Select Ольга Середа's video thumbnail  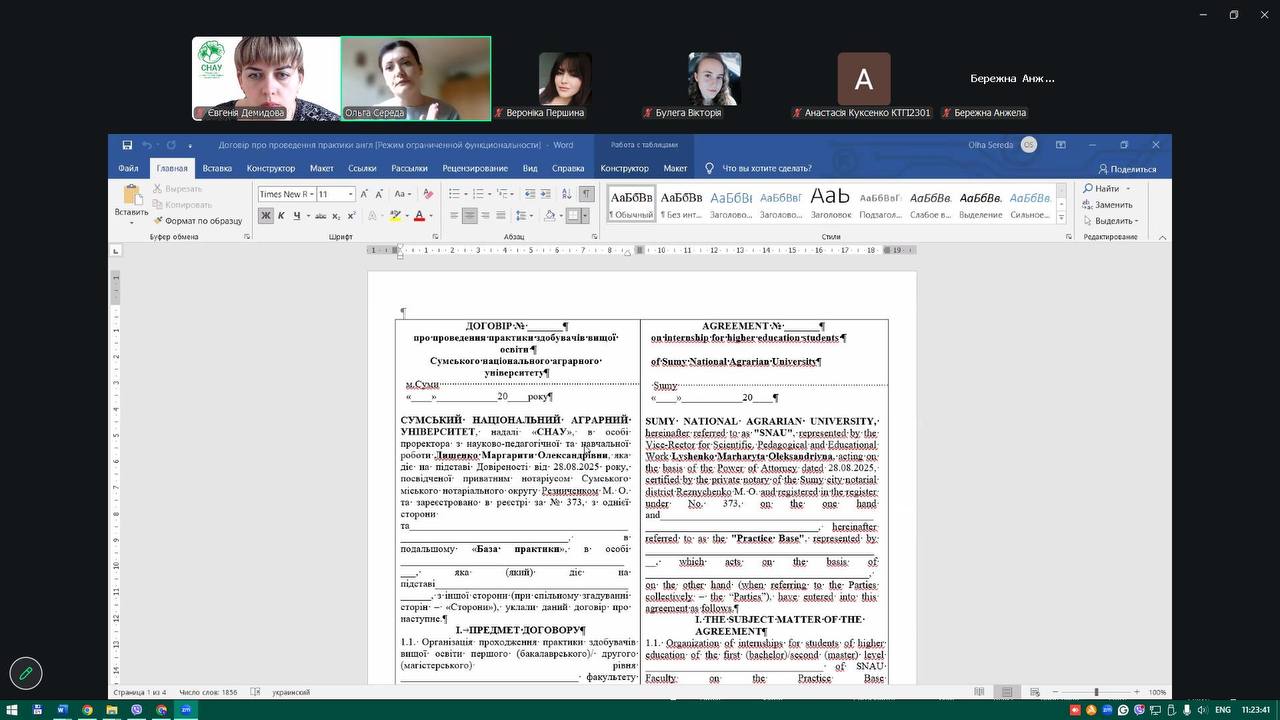pos(416,78)
